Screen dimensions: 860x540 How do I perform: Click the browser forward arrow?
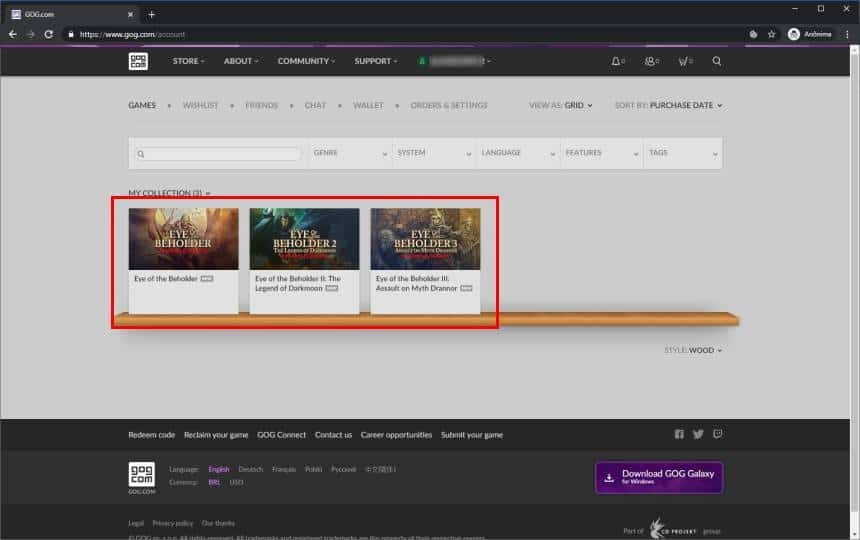point(31,34)
